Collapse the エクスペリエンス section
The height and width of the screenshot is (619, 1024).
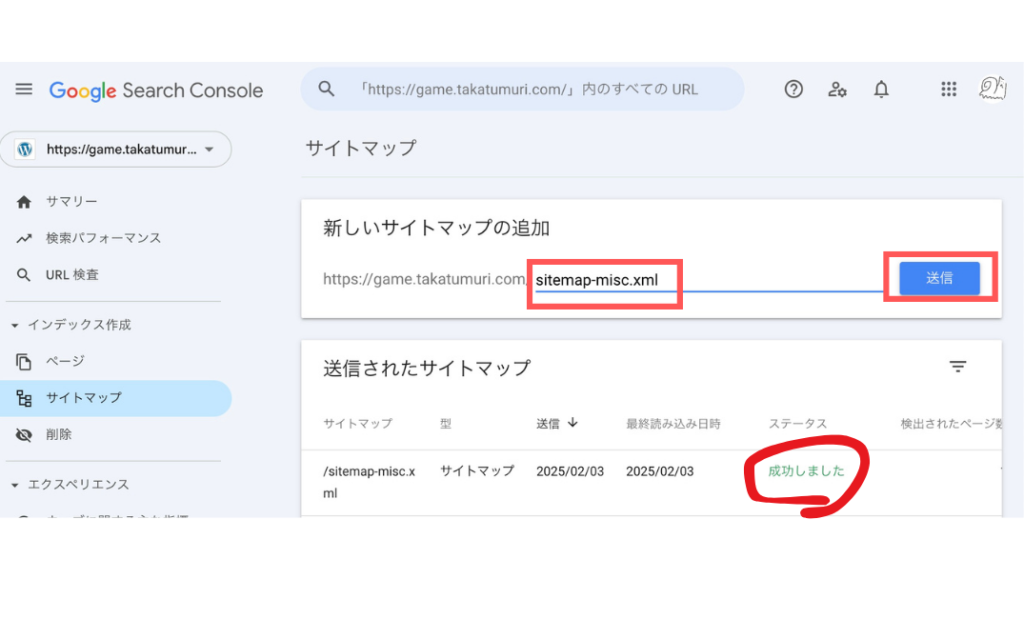click(15, 485)
